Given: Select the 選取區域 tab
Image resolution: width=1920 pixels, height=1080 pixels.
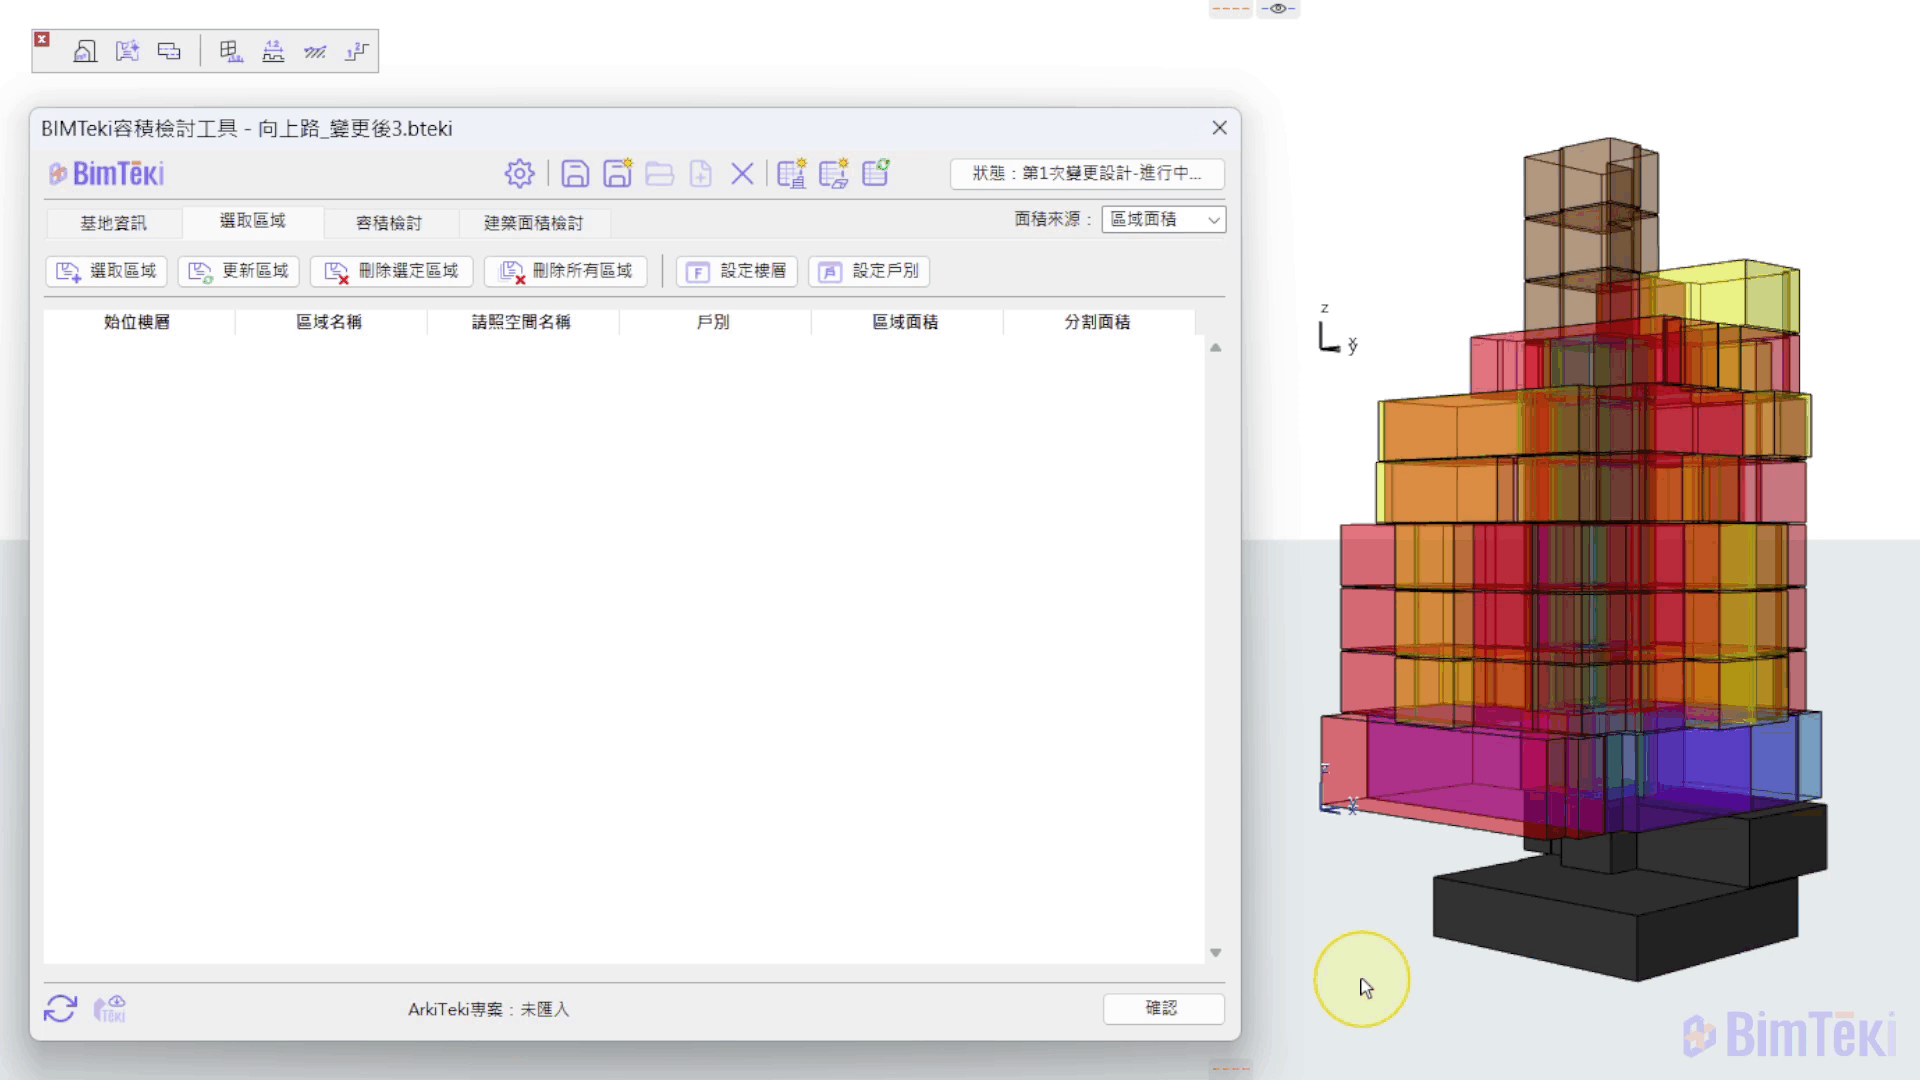Looking at the screenshot, I should tap(253, 221).
